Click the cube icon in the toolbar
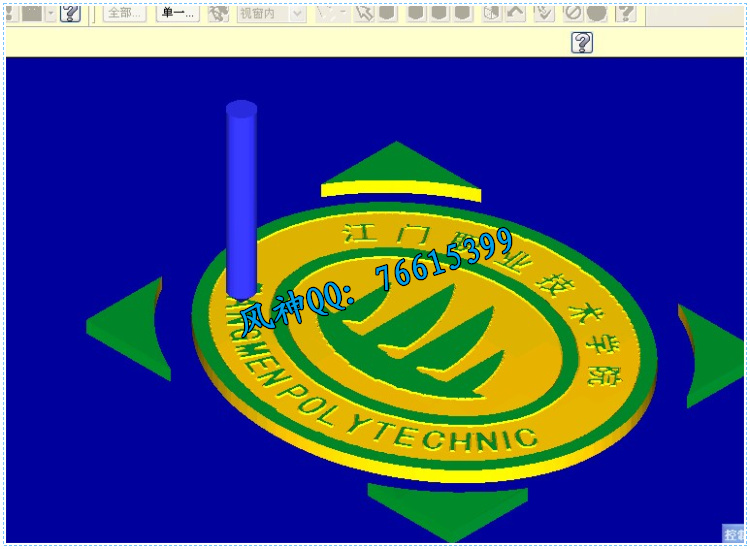The image size is (750, 549). point(491,13)
